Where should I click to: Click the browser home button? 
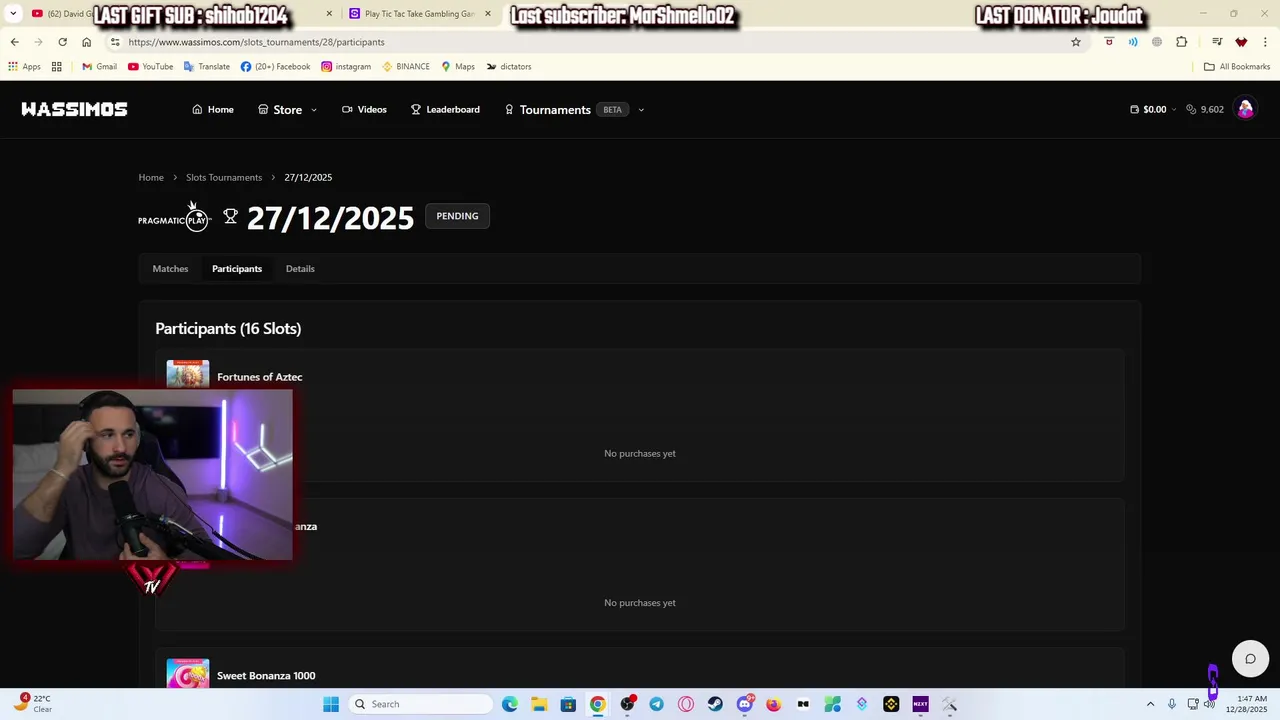coord(86,42)
